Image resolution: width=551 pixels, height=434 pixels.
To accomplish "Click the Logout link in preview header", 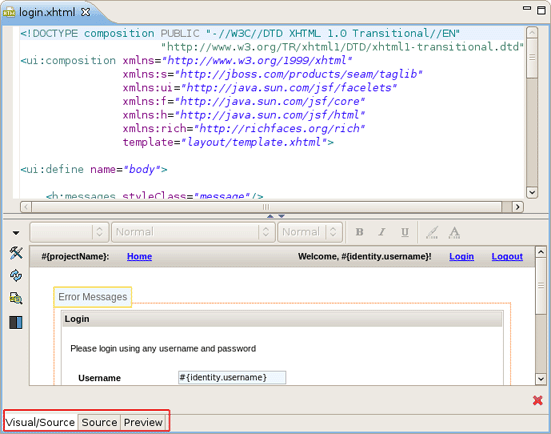I will coord(507,256).
